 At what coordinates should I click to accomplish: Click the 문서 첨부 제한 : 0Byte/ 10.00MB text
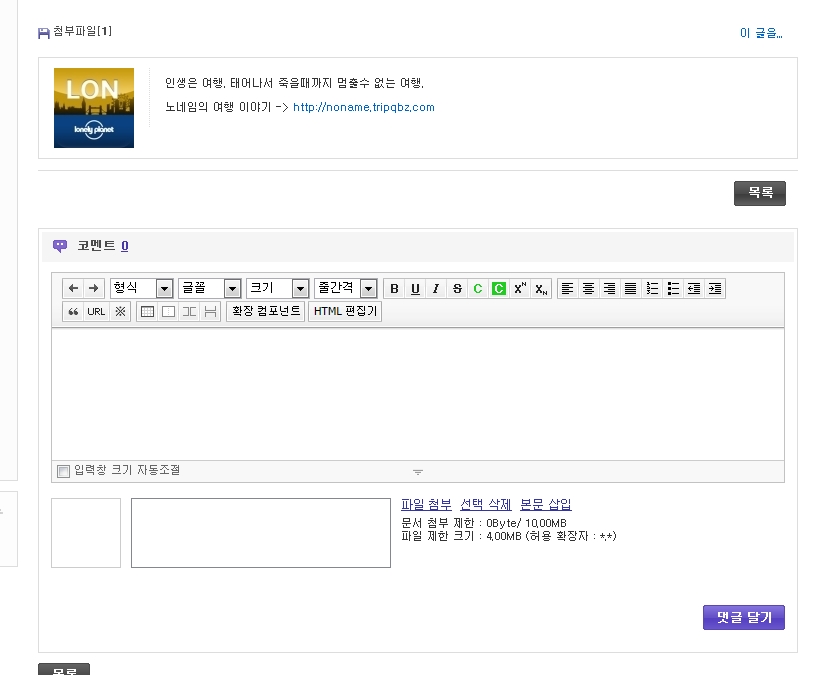pos(484,523)
